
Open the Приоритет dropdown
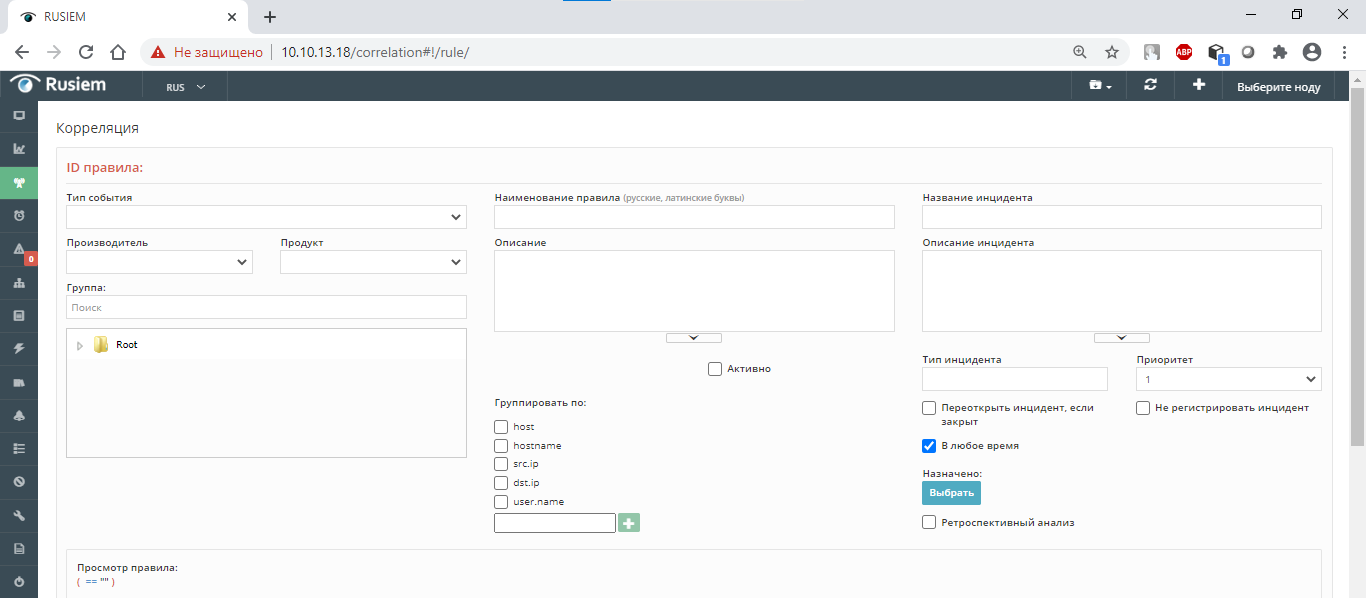click(1228, 379)
